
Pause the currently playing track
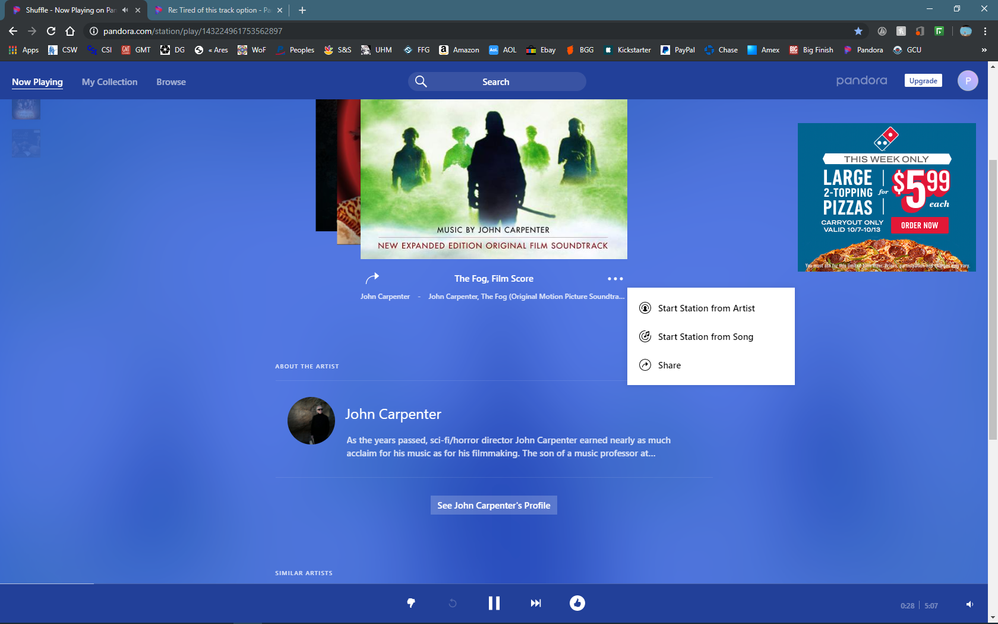click(x=494, y=603)
